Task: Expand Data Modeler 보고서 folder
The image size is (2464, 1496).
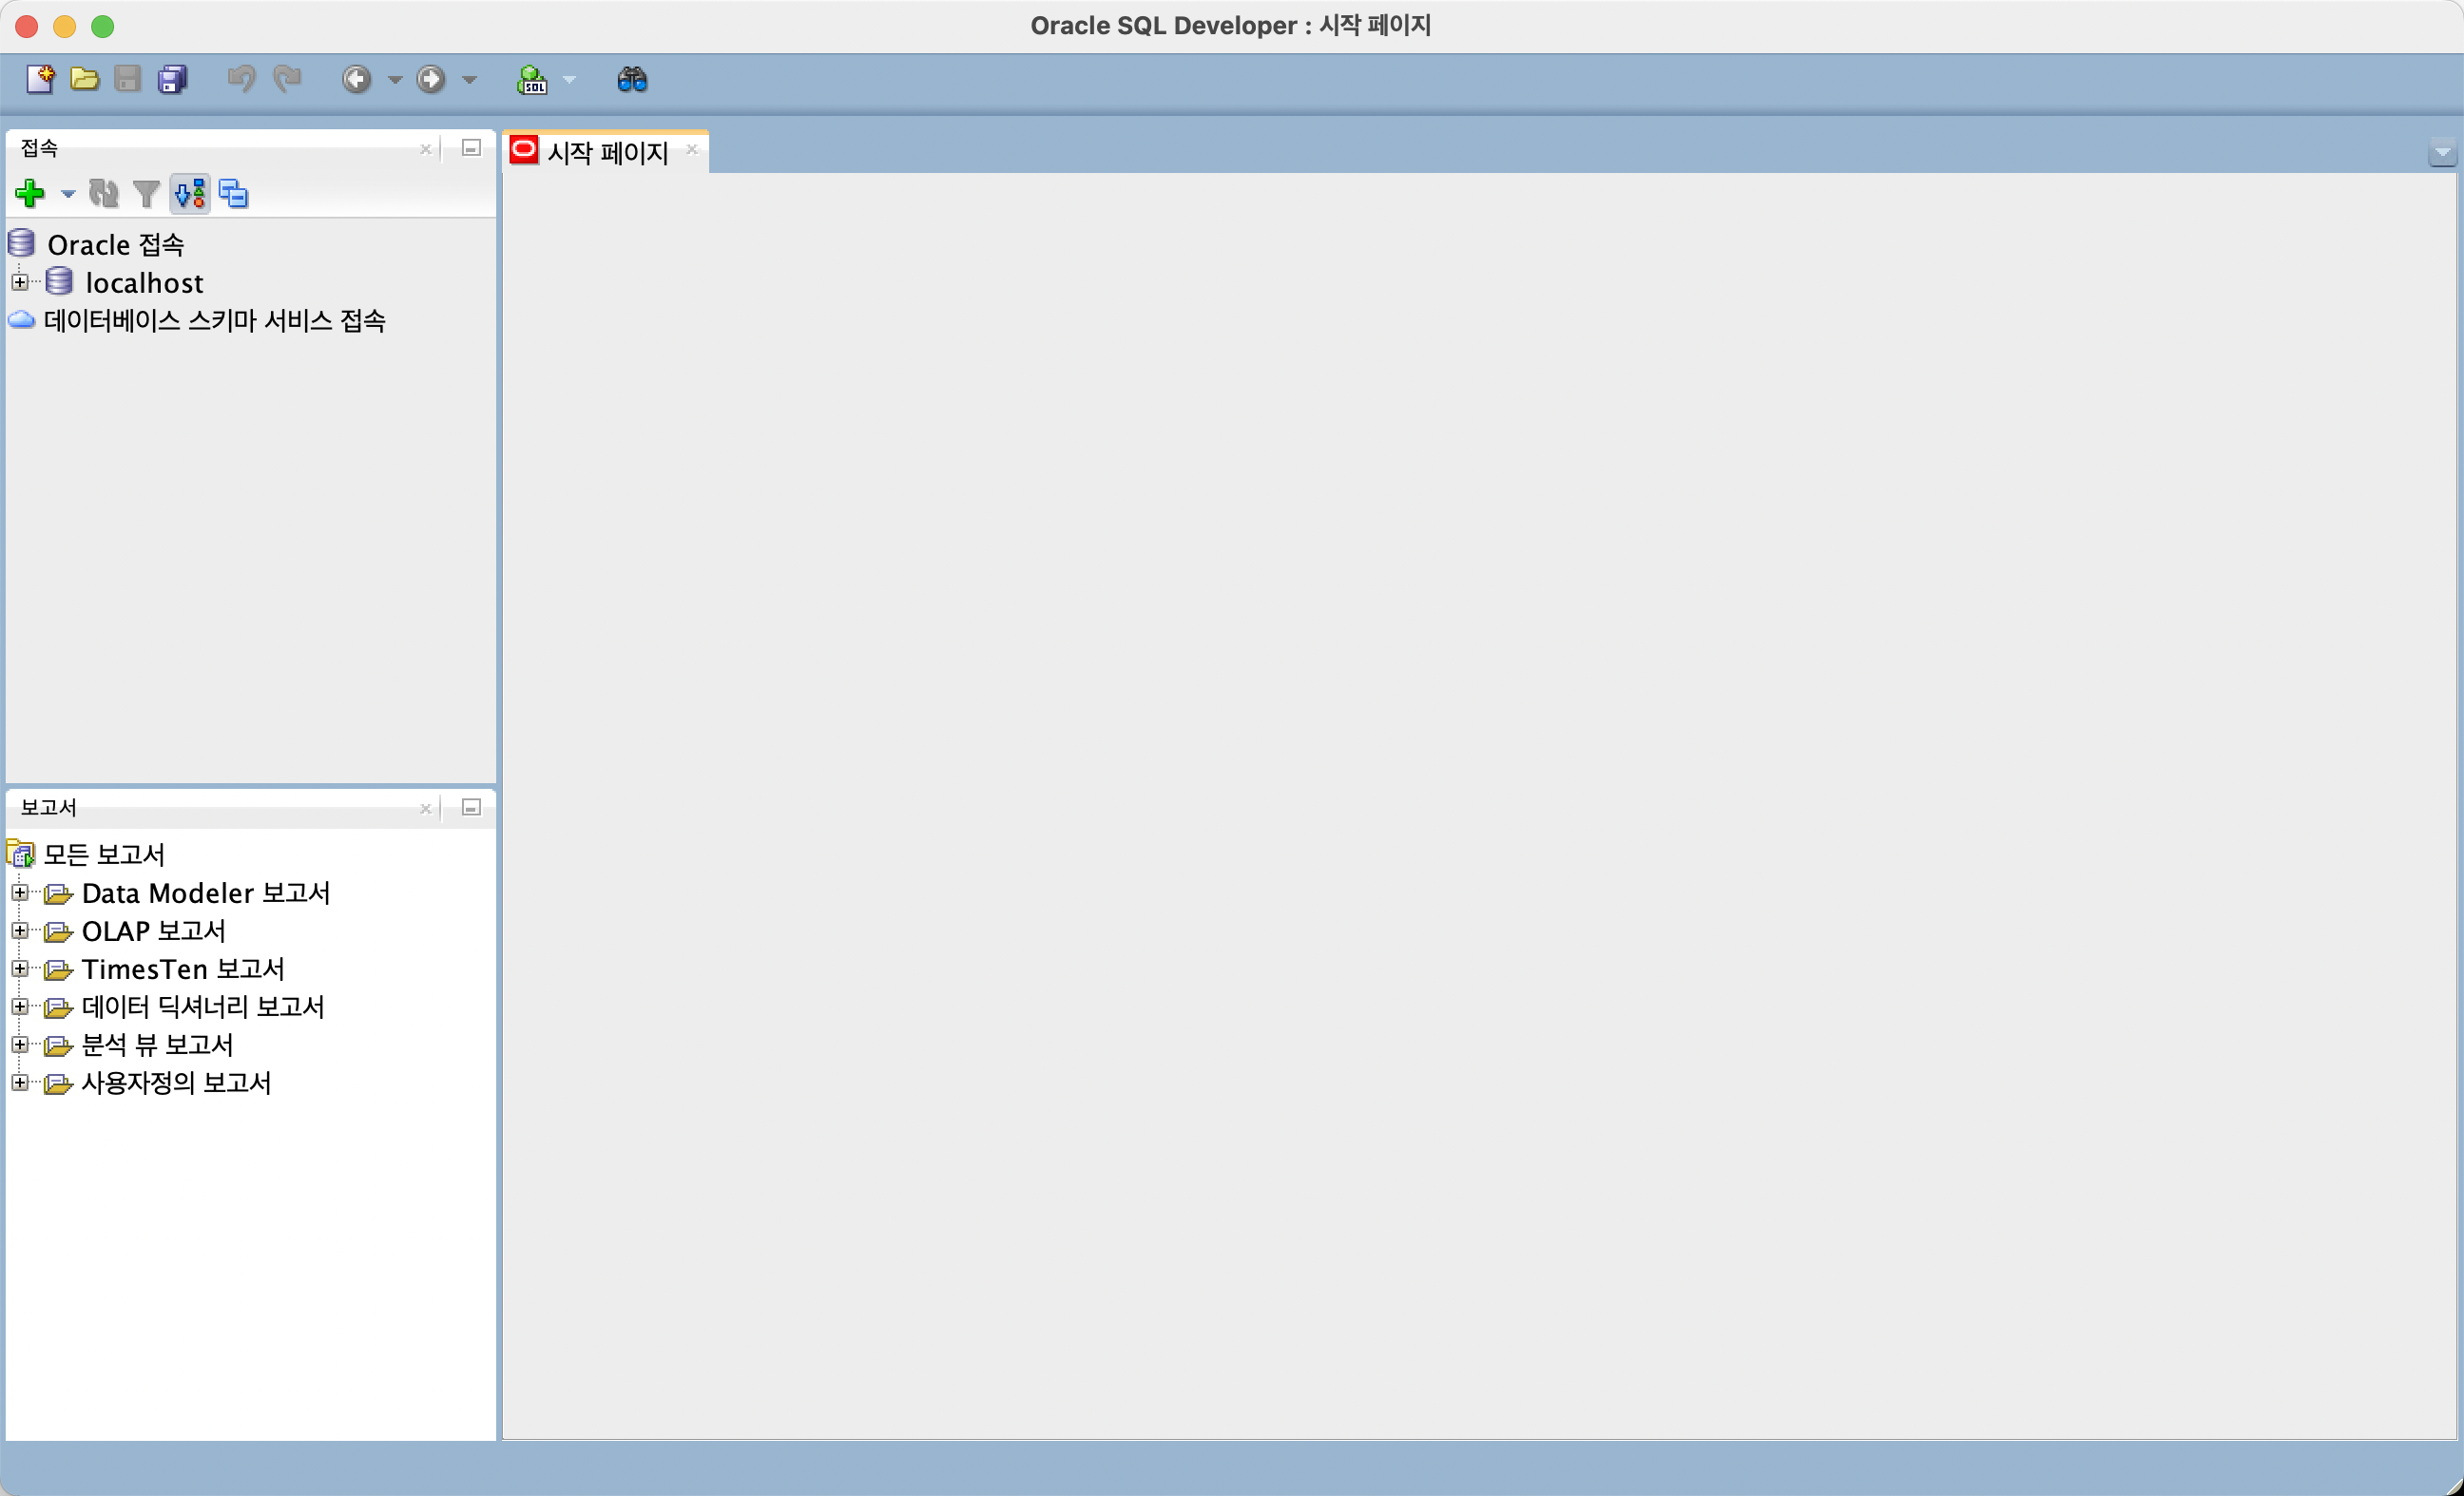Action: click(19, 892)
